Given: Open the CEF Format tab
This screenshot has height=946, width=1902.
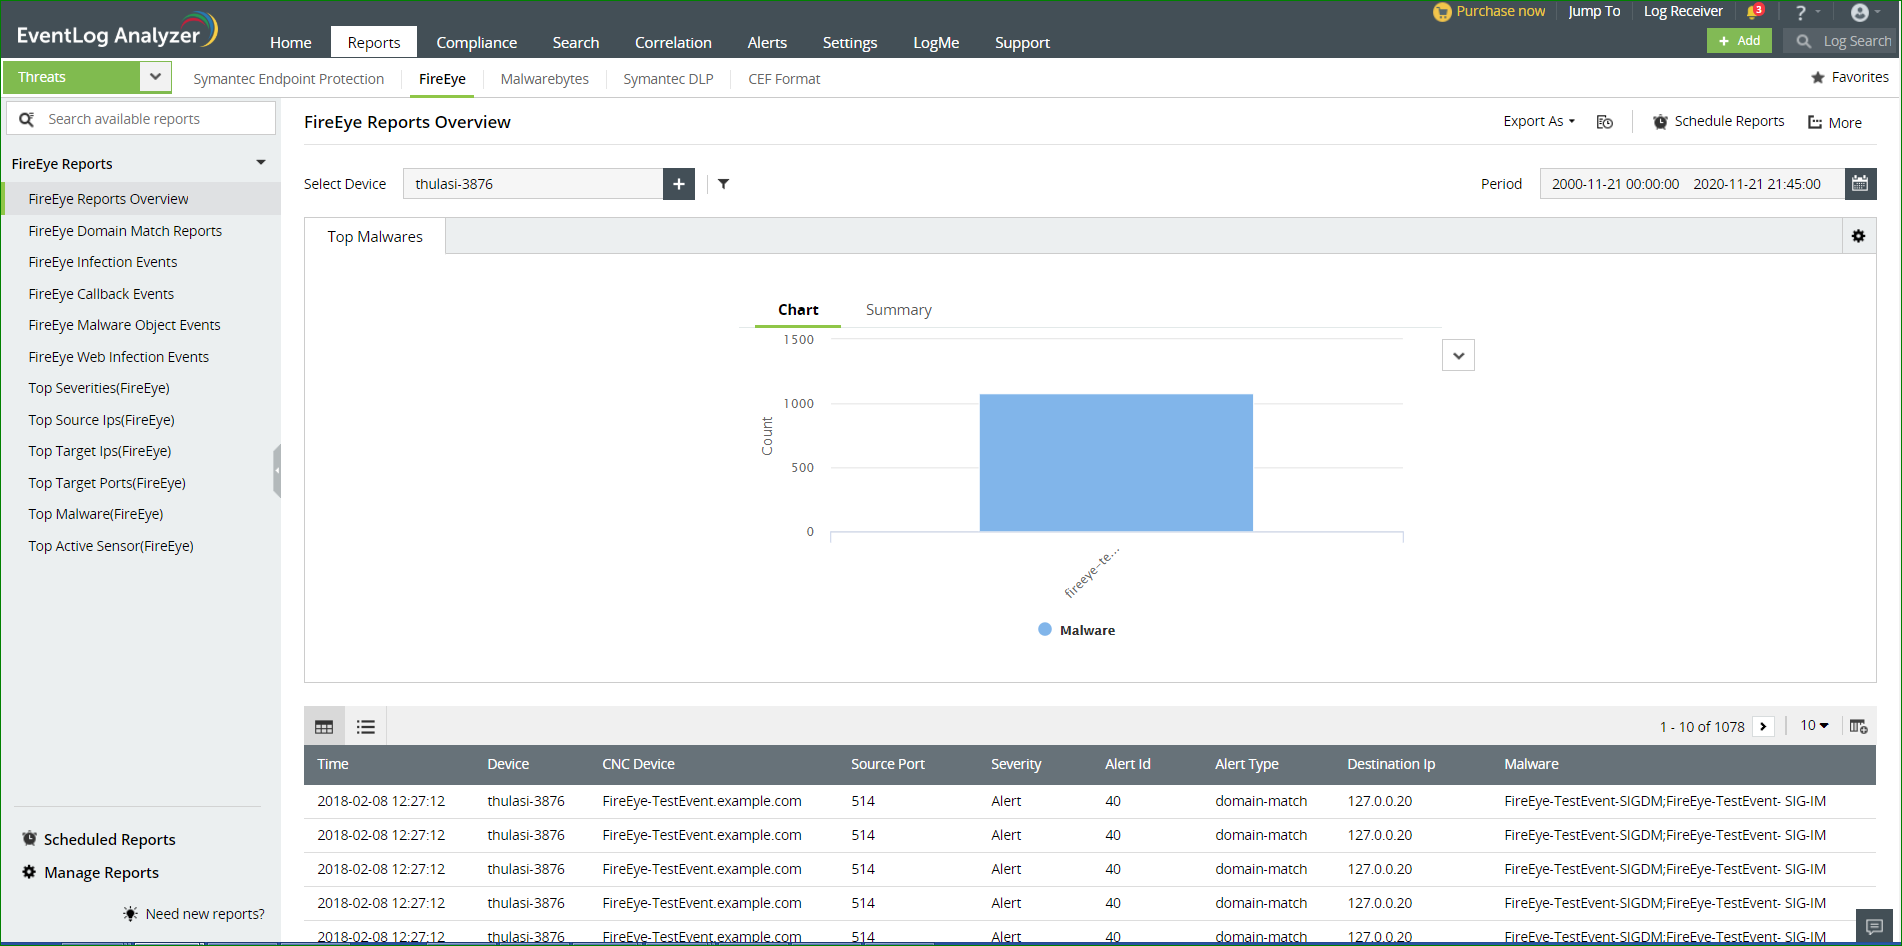Looking at the screenshot, I should coord(784,79).
